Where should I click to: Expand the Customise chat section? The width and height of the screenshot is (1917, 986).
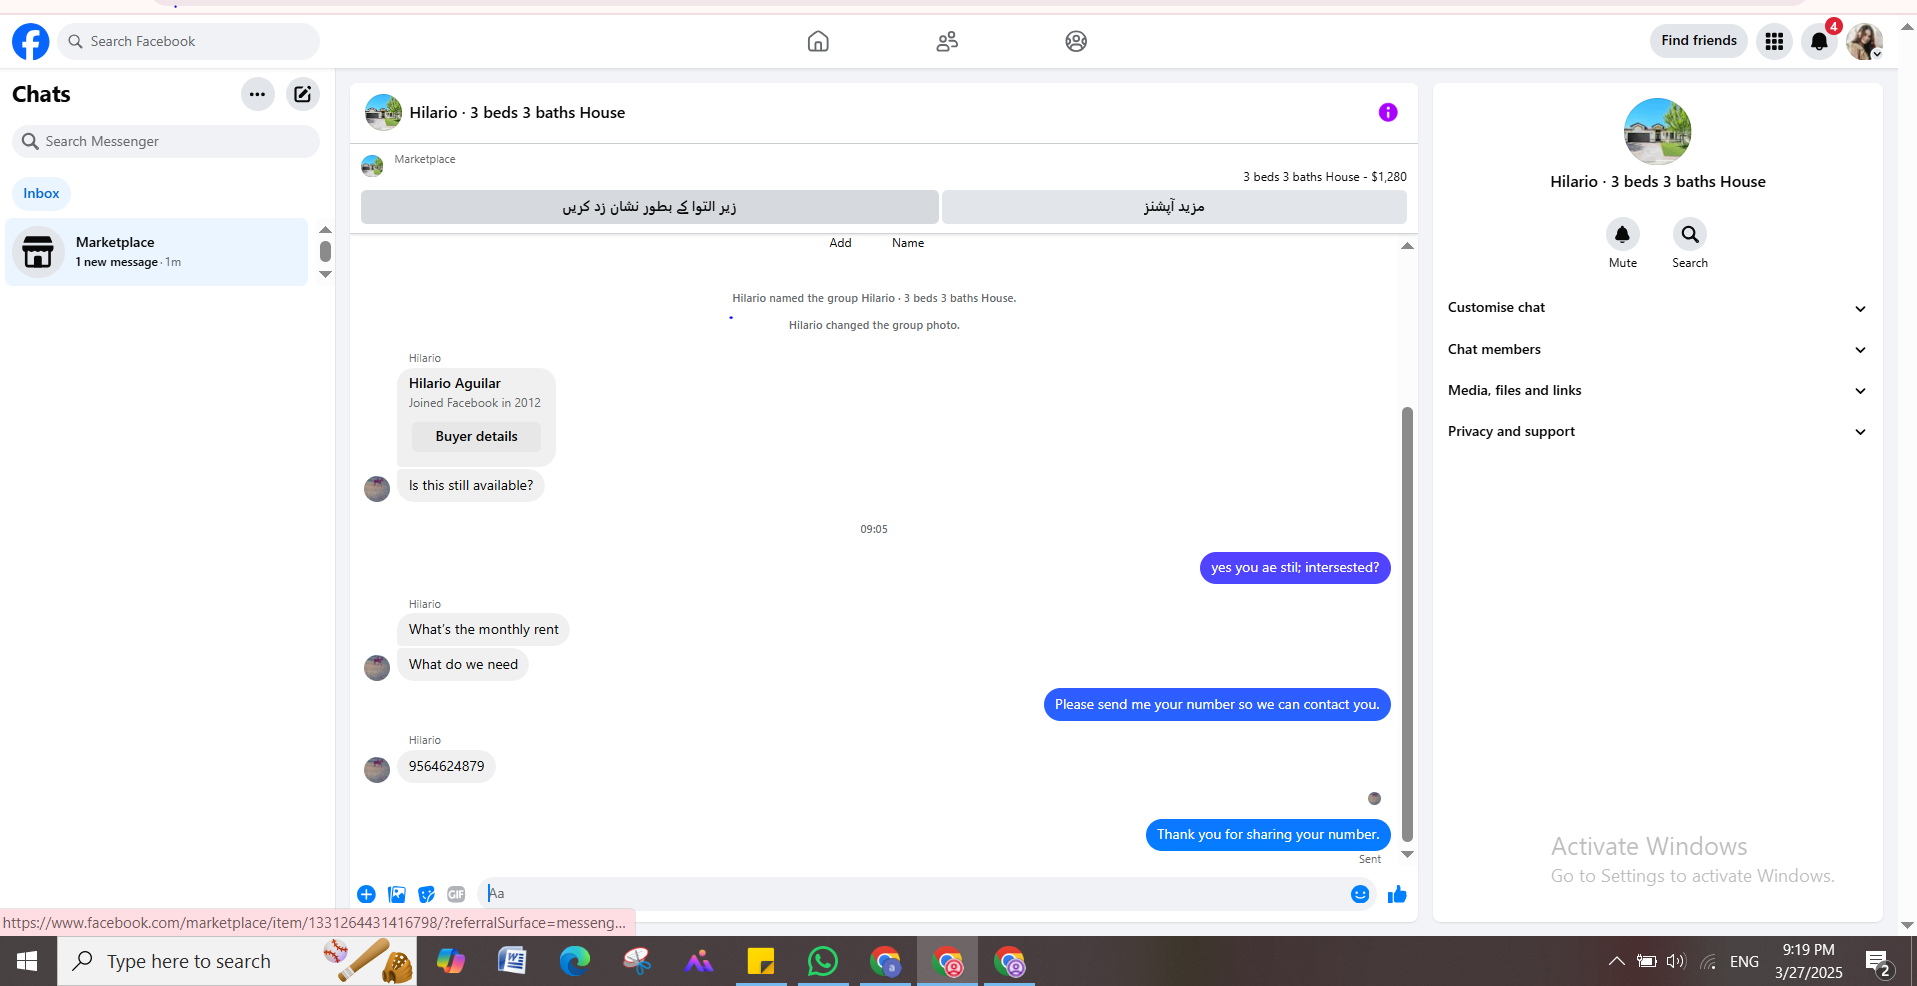click(x=1657, y=308)
